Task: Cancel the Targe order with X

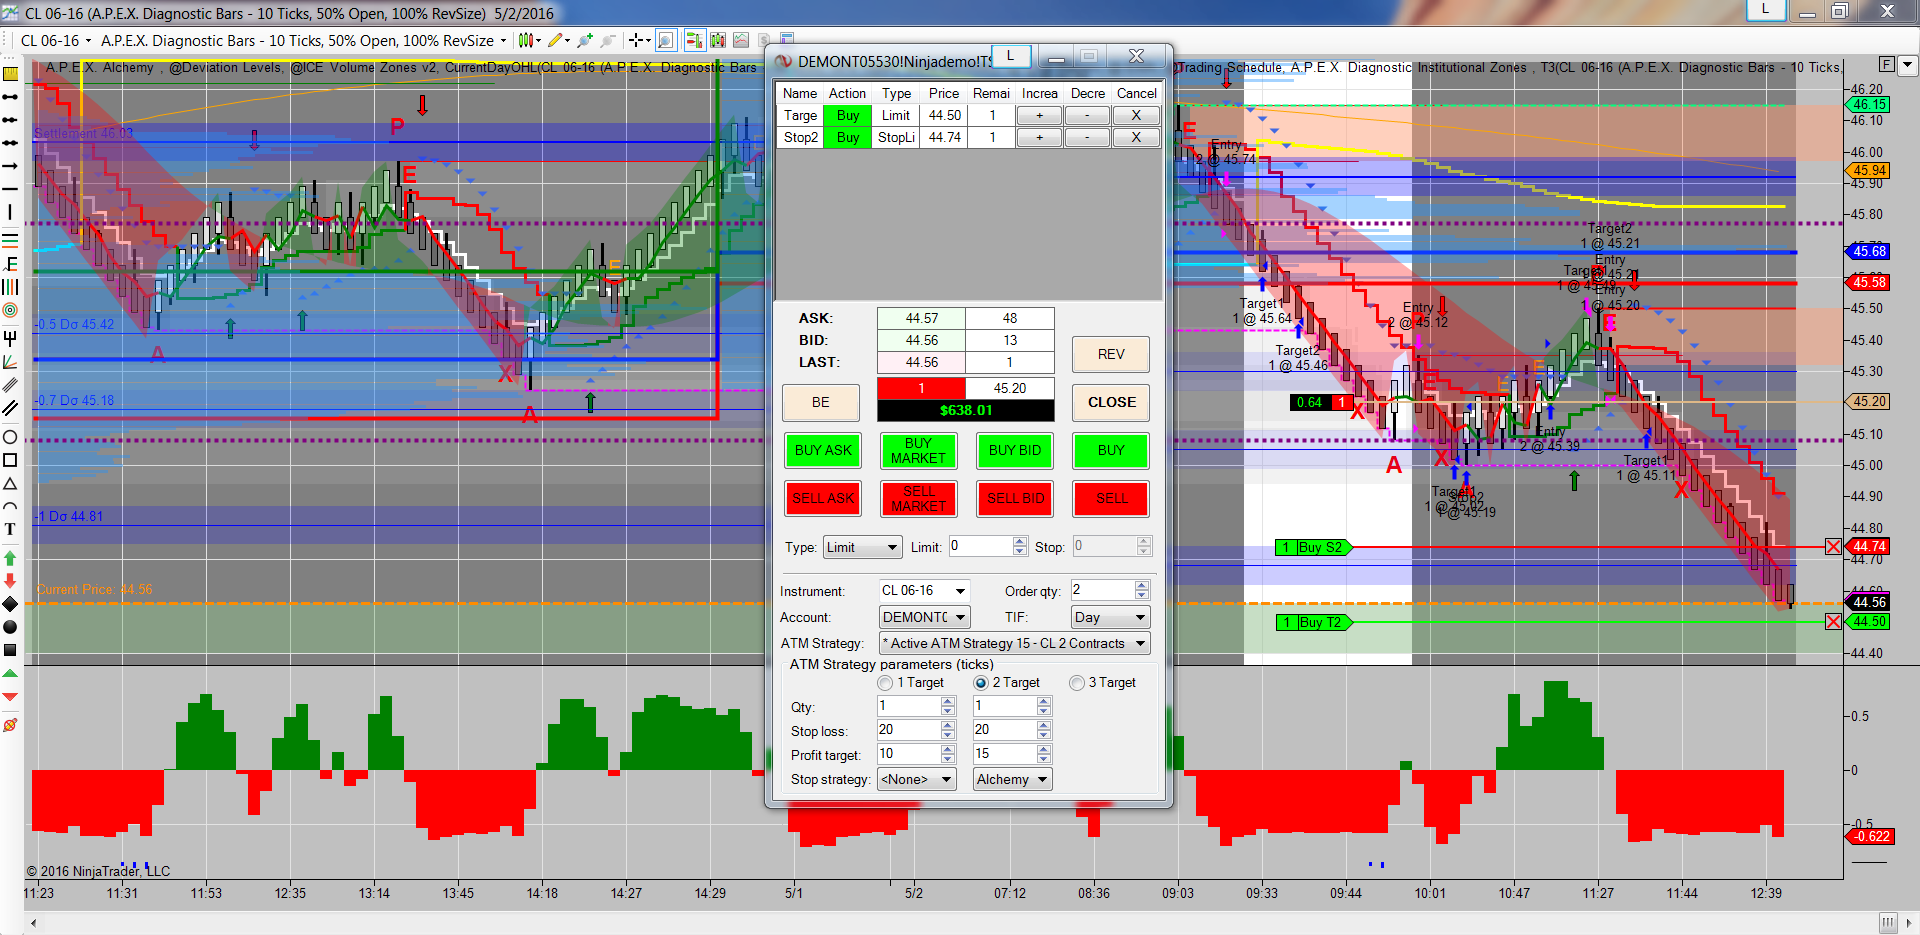Action: (1136, 116)
